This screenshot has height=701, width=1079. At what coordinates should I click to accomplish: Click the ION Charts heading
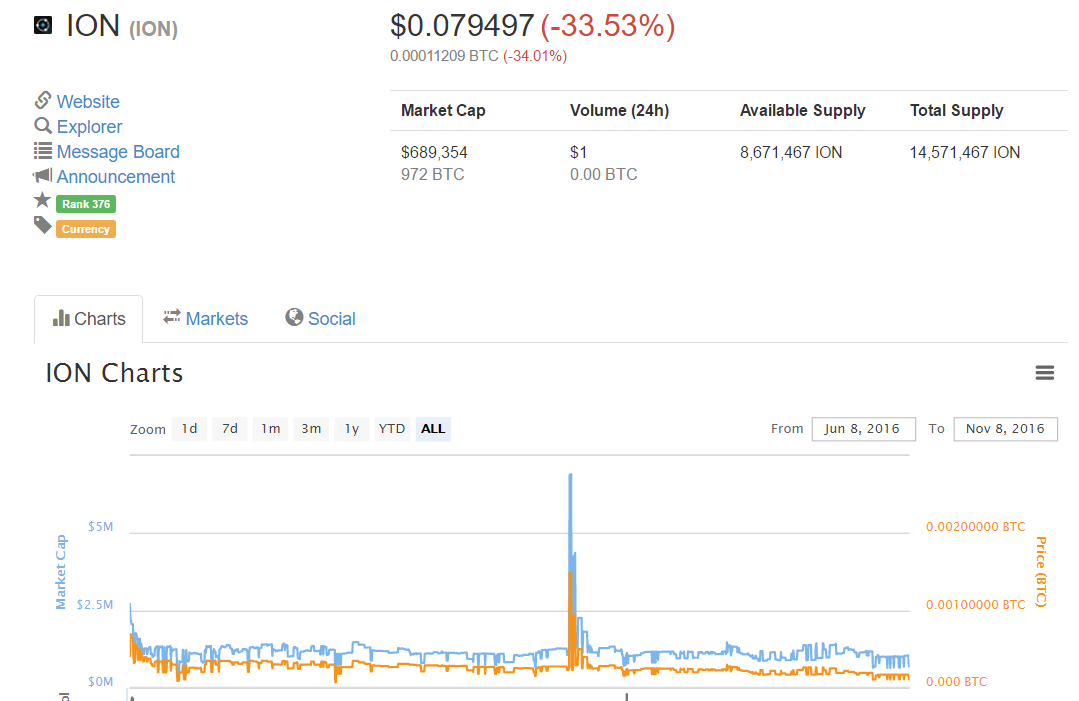[x=114, y=373]
